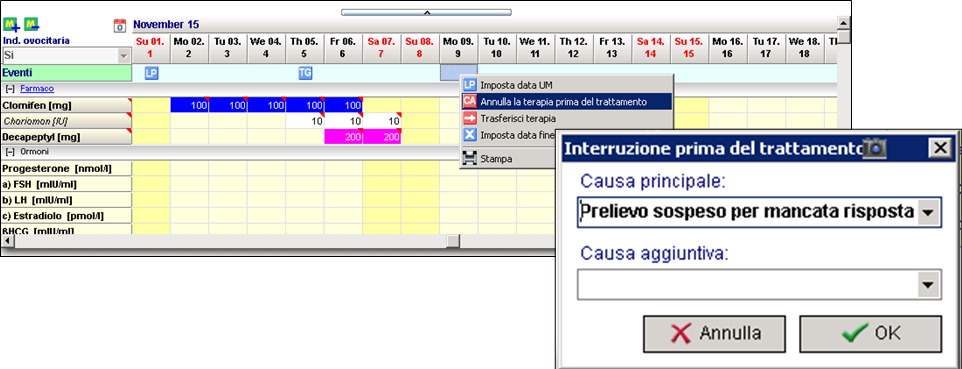Select the Stampa print entry
The height and width of the screenshot is (369, 962).
point(496,158)
